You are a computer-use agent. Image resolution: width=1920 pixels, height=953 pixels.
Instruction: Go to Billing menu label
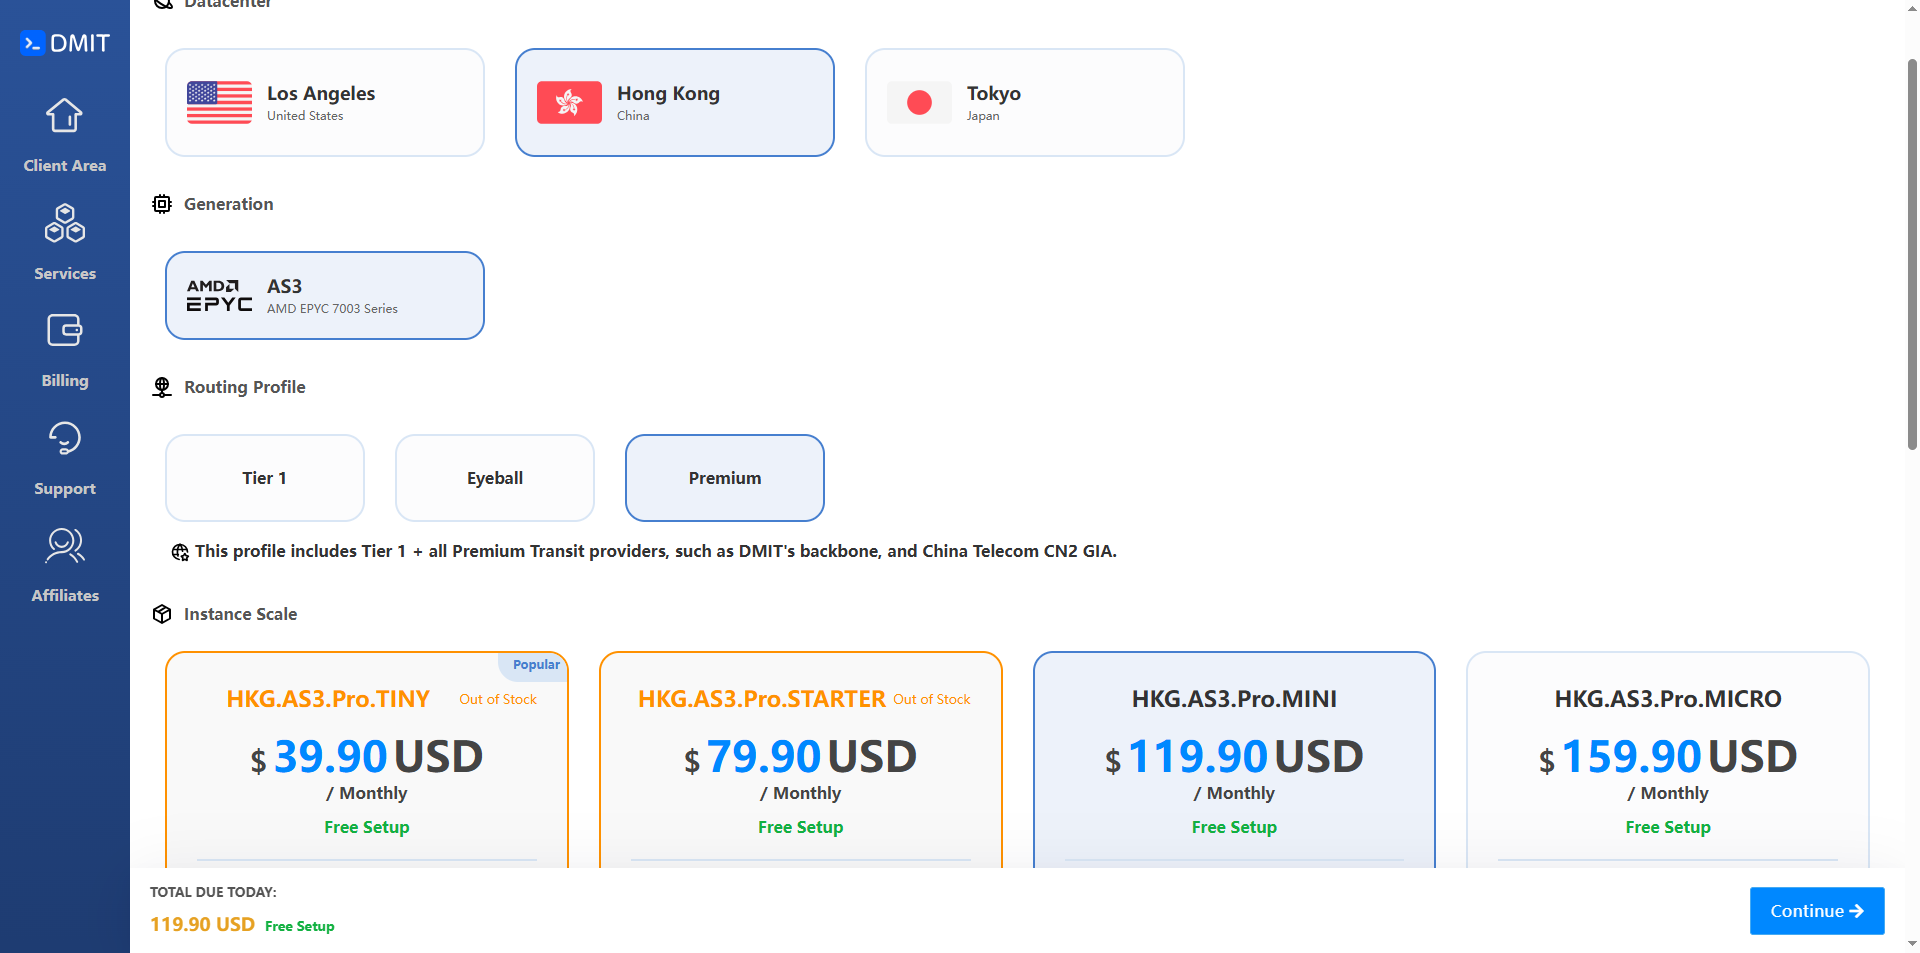click(65, 381)
